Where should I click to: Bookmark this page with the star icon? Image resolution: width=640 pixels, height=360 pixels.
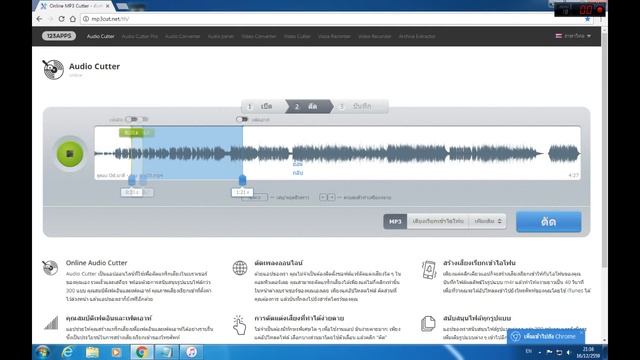tap(587, 19)
